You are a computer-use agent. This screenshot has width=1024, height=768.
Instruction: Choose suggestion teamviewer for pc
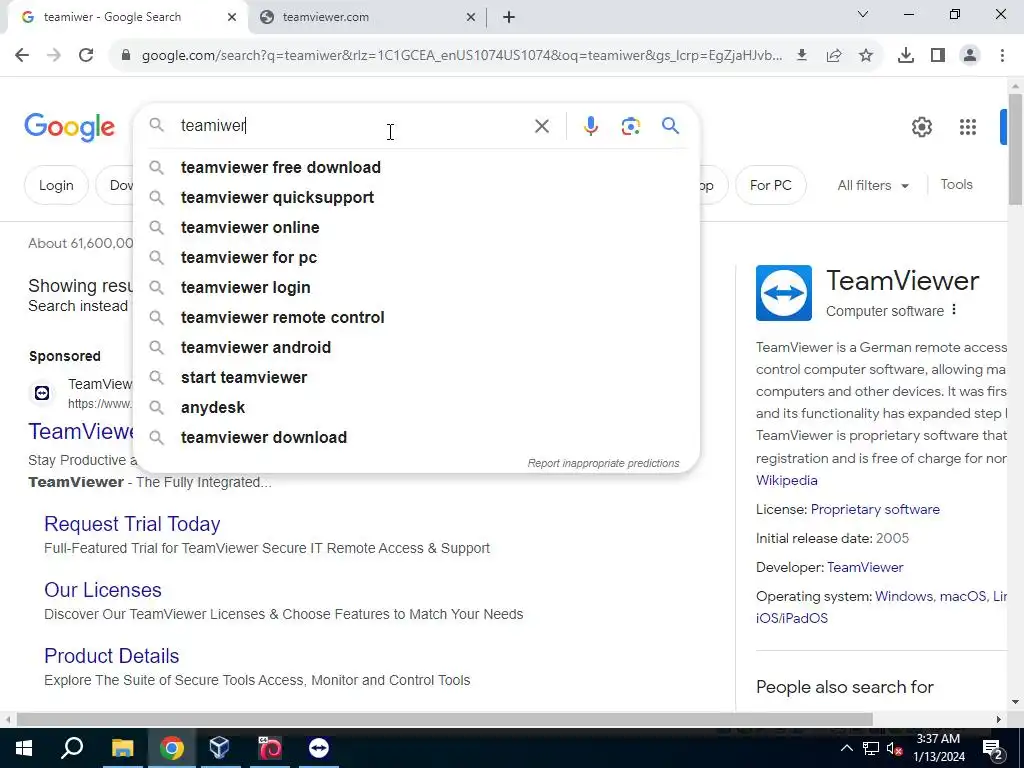coord(417,257)
